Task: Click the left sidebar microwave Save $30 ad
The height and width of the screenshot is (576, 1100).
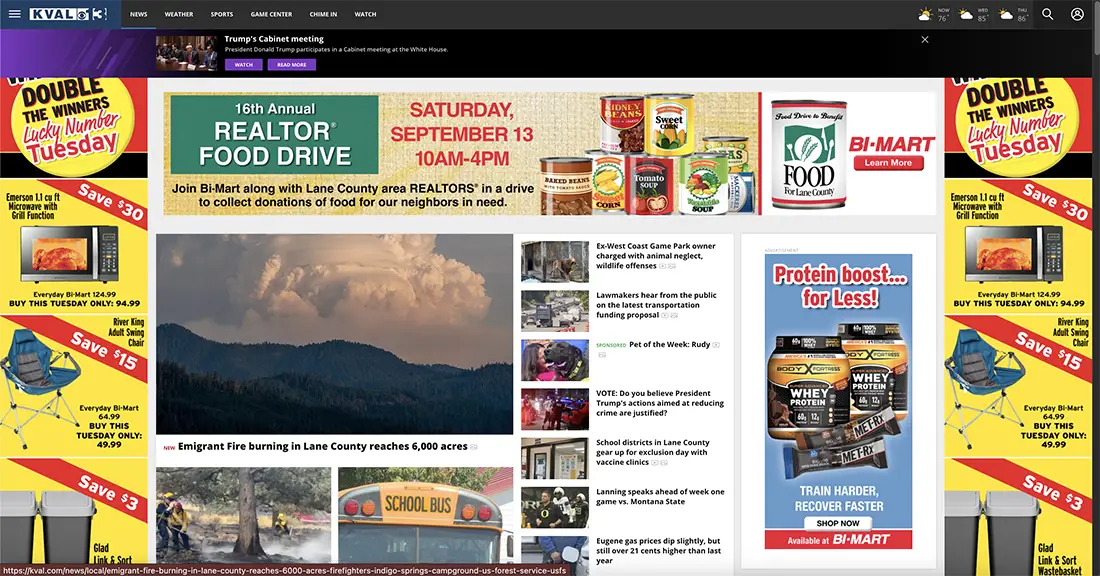Action: pyautogui.click(x=74, y=246)
